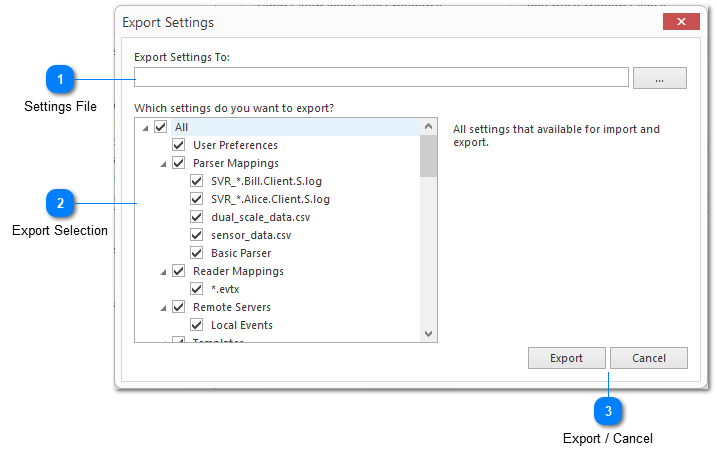Image resolution: width=717 pixels, height=462 pixels.
Task: Toggle sensor_data.csv checkbox
Action: click(x=197, y=235)
